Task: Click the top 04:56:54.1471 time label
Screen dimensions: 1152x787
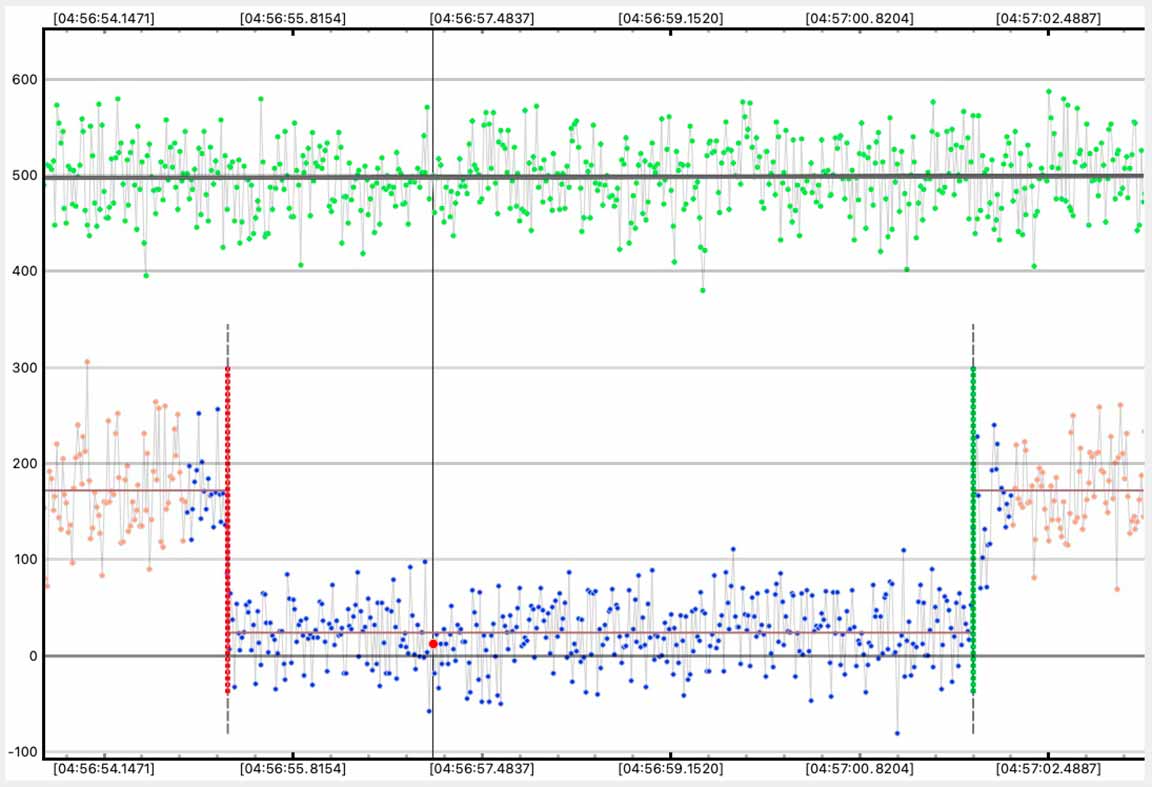Action: (104, 18)
